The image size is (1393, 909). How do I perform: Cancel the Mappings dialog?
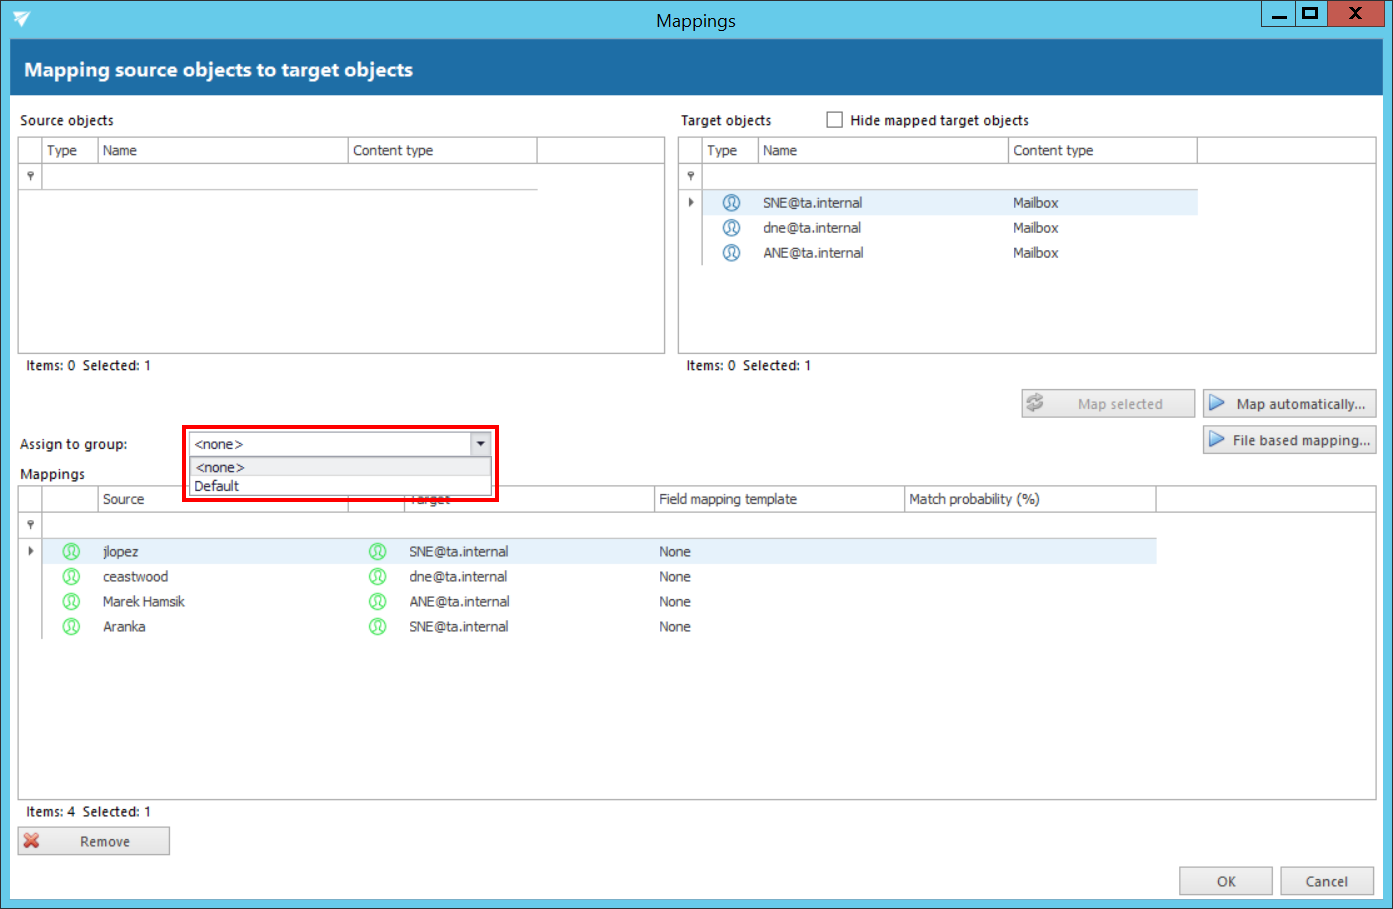(x=1326, y=881)
